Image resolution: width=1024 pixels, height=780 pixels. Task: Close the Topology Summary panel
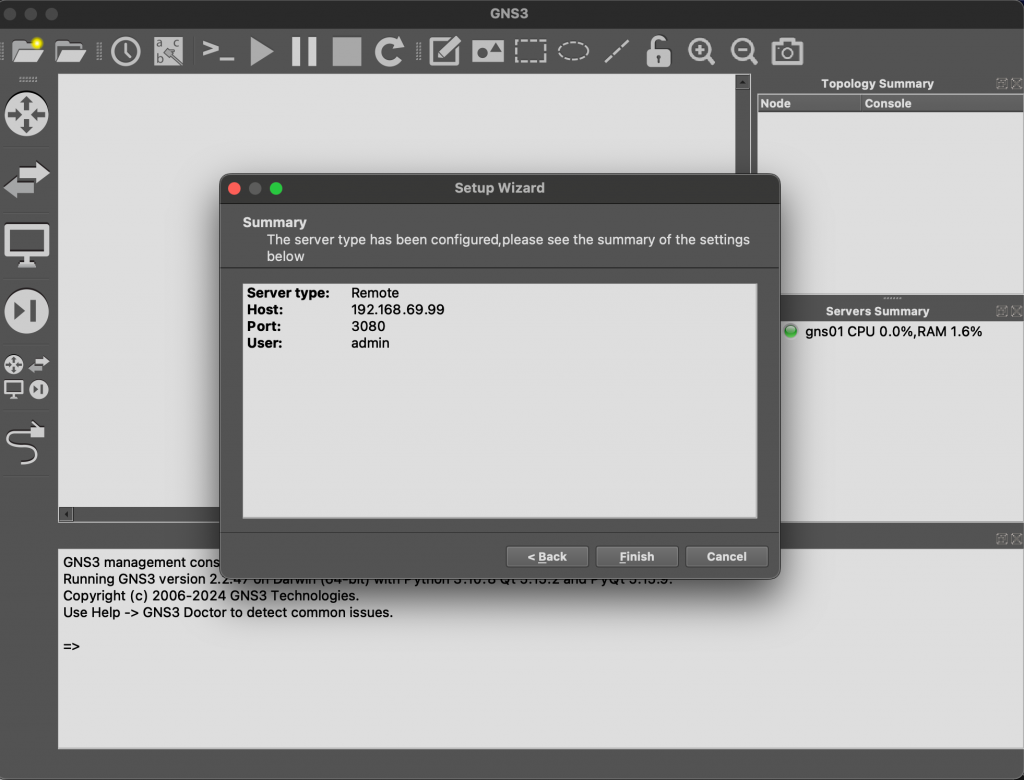pos(1016,84)
